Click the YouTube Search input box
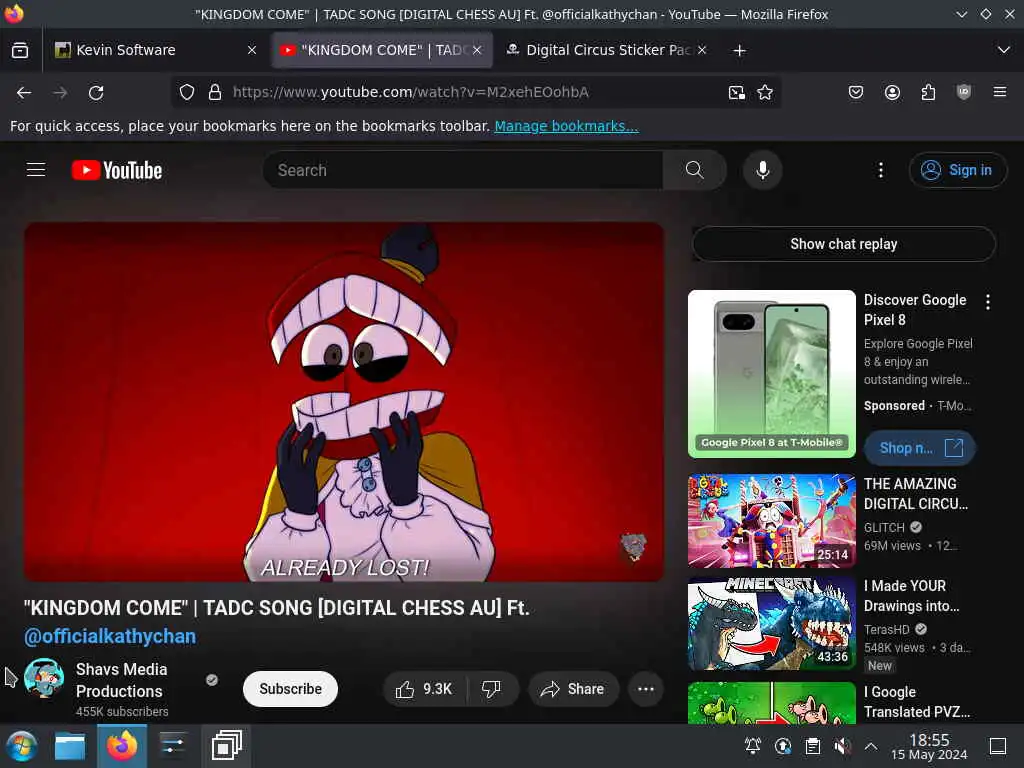1024x768 pixels. coord(464,170)
